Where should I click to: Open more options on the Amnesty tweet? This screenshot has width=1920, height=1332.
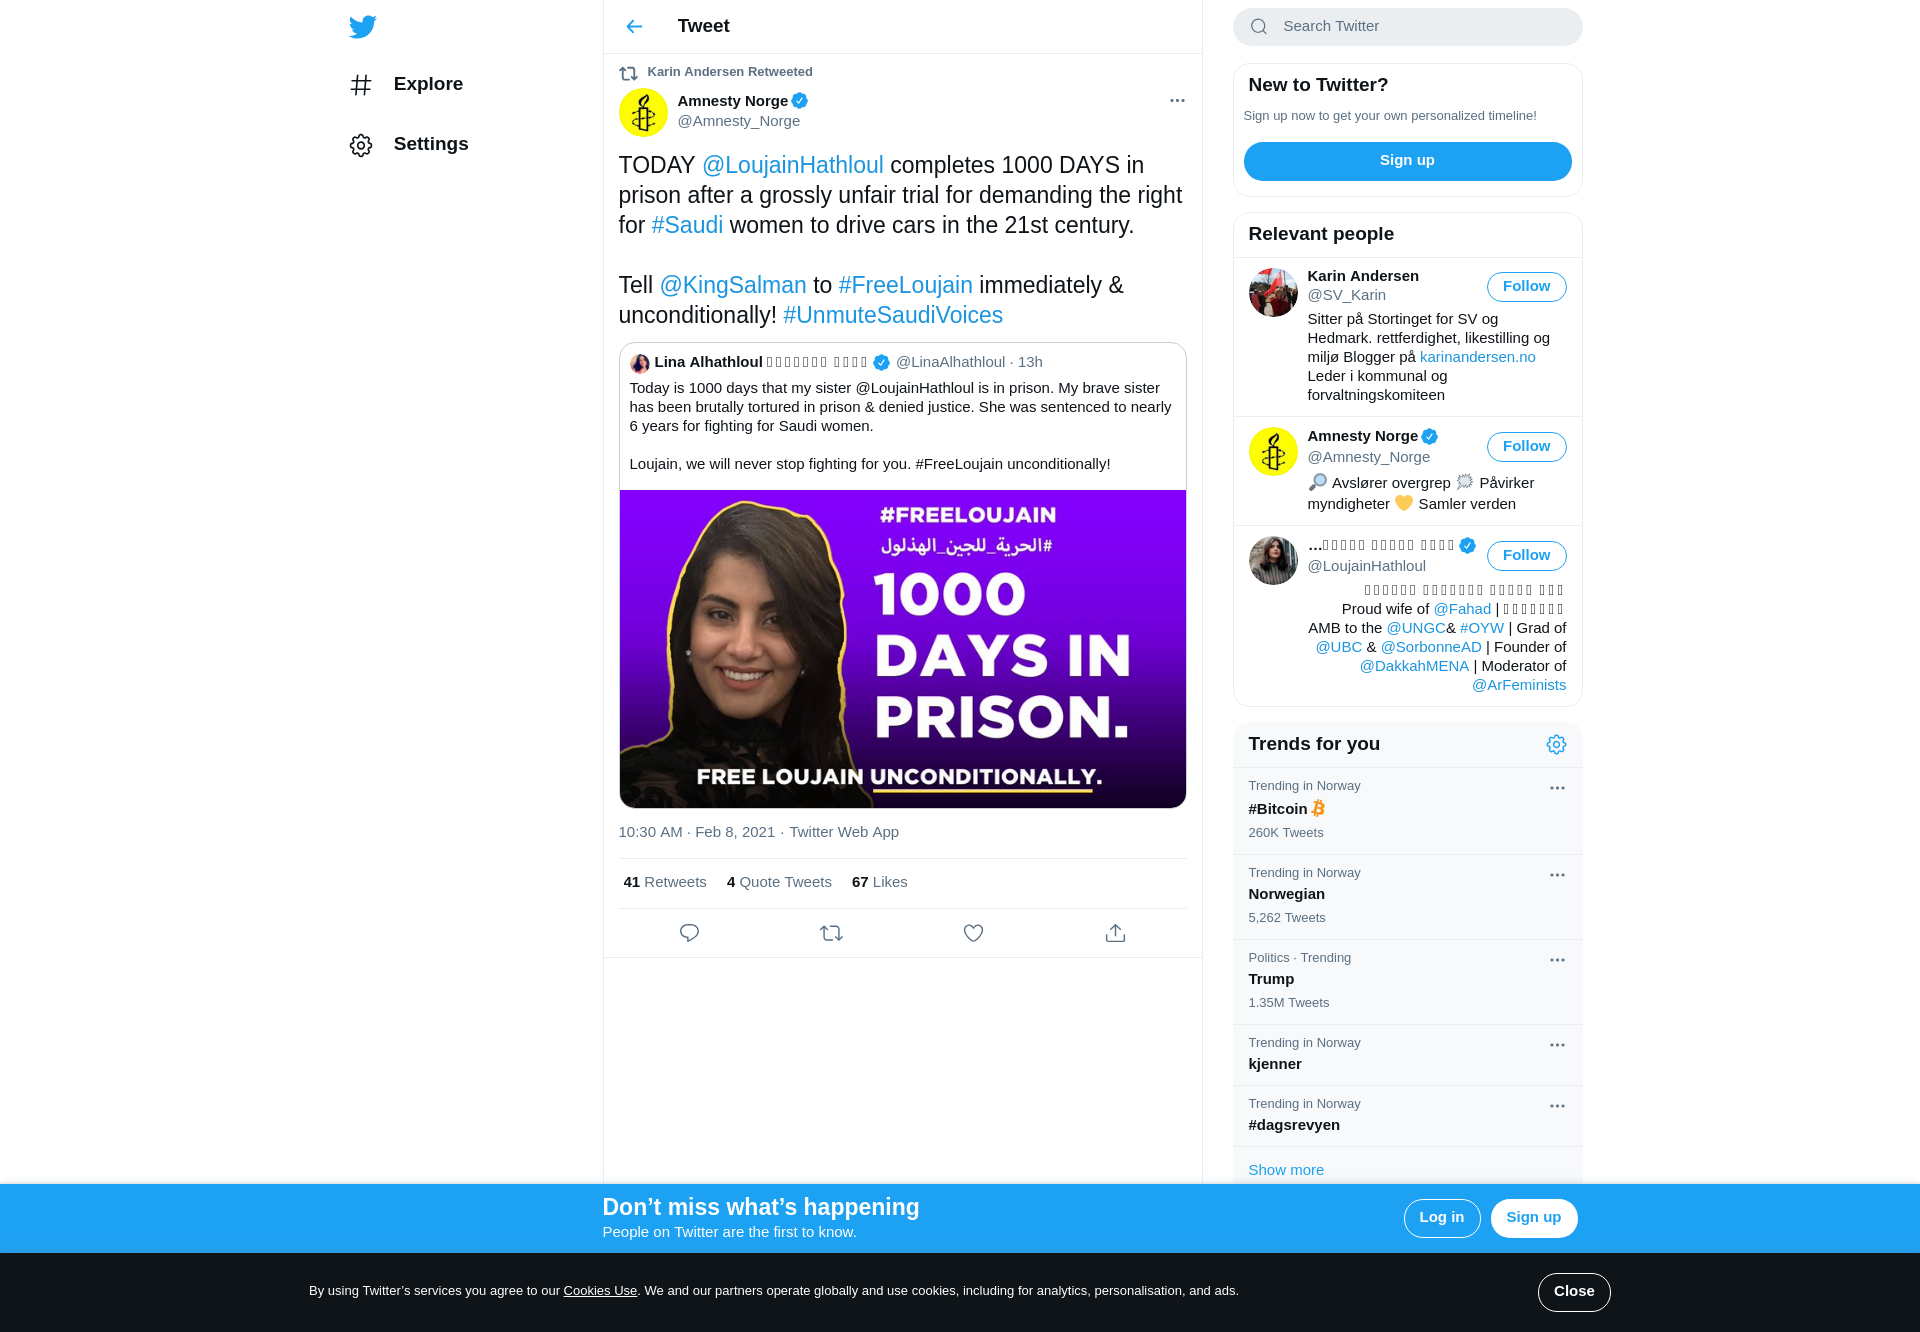(x=1177, y=101)
